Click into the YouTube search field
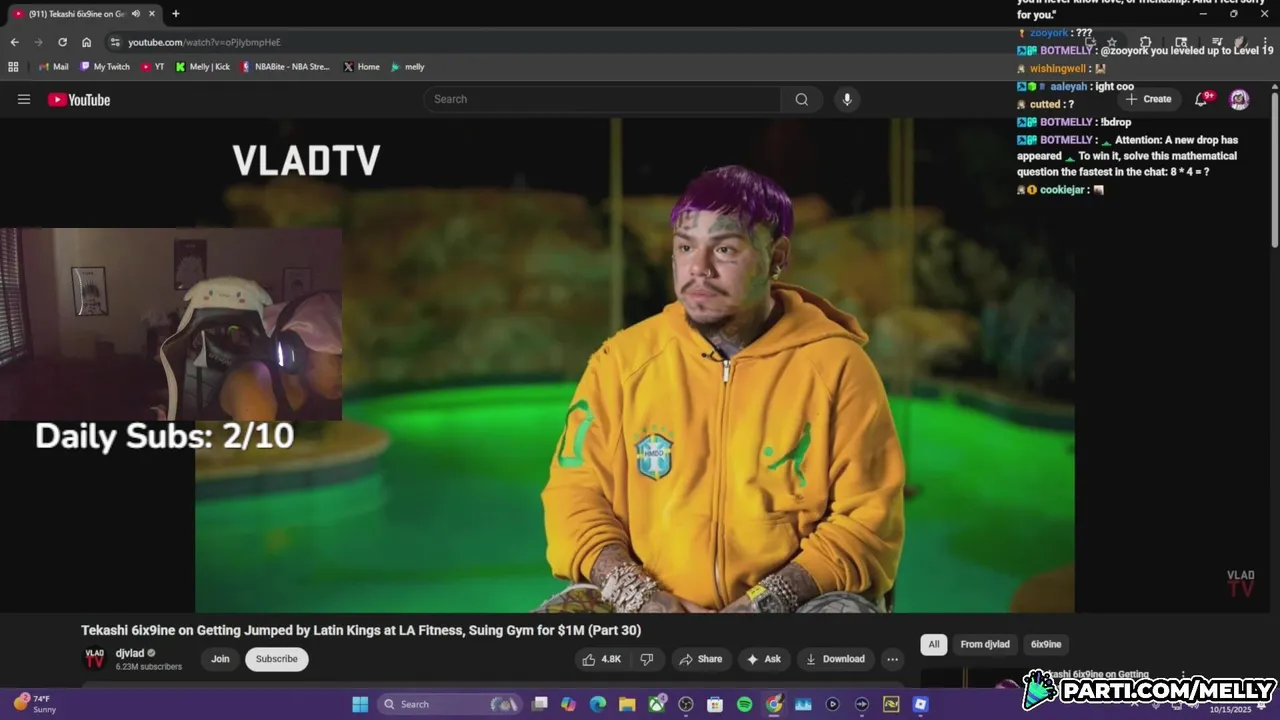This screenshot has width=1280, height=720. tap(602, 99)
